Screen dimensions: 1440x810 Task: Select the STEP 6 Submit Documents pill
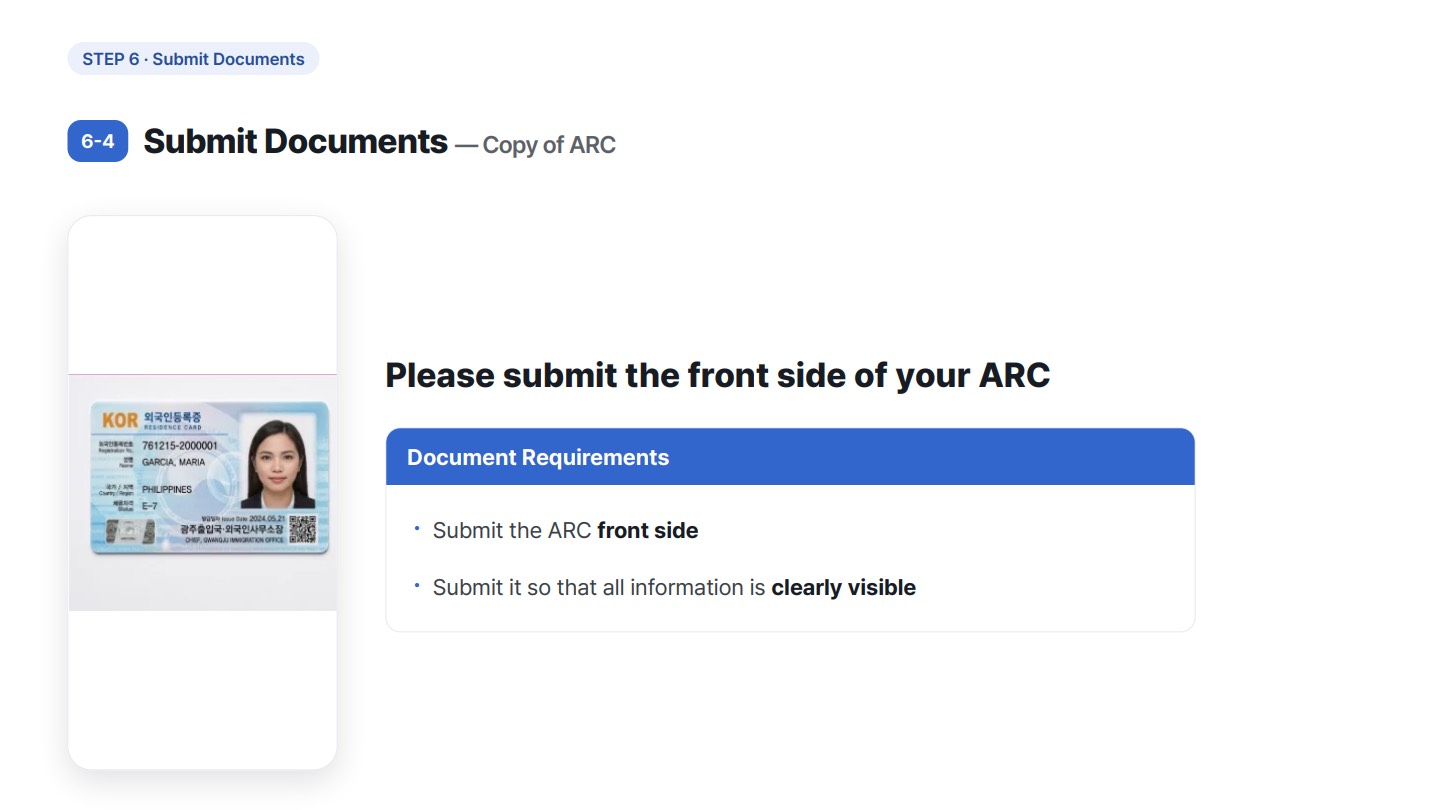(193, 59)
